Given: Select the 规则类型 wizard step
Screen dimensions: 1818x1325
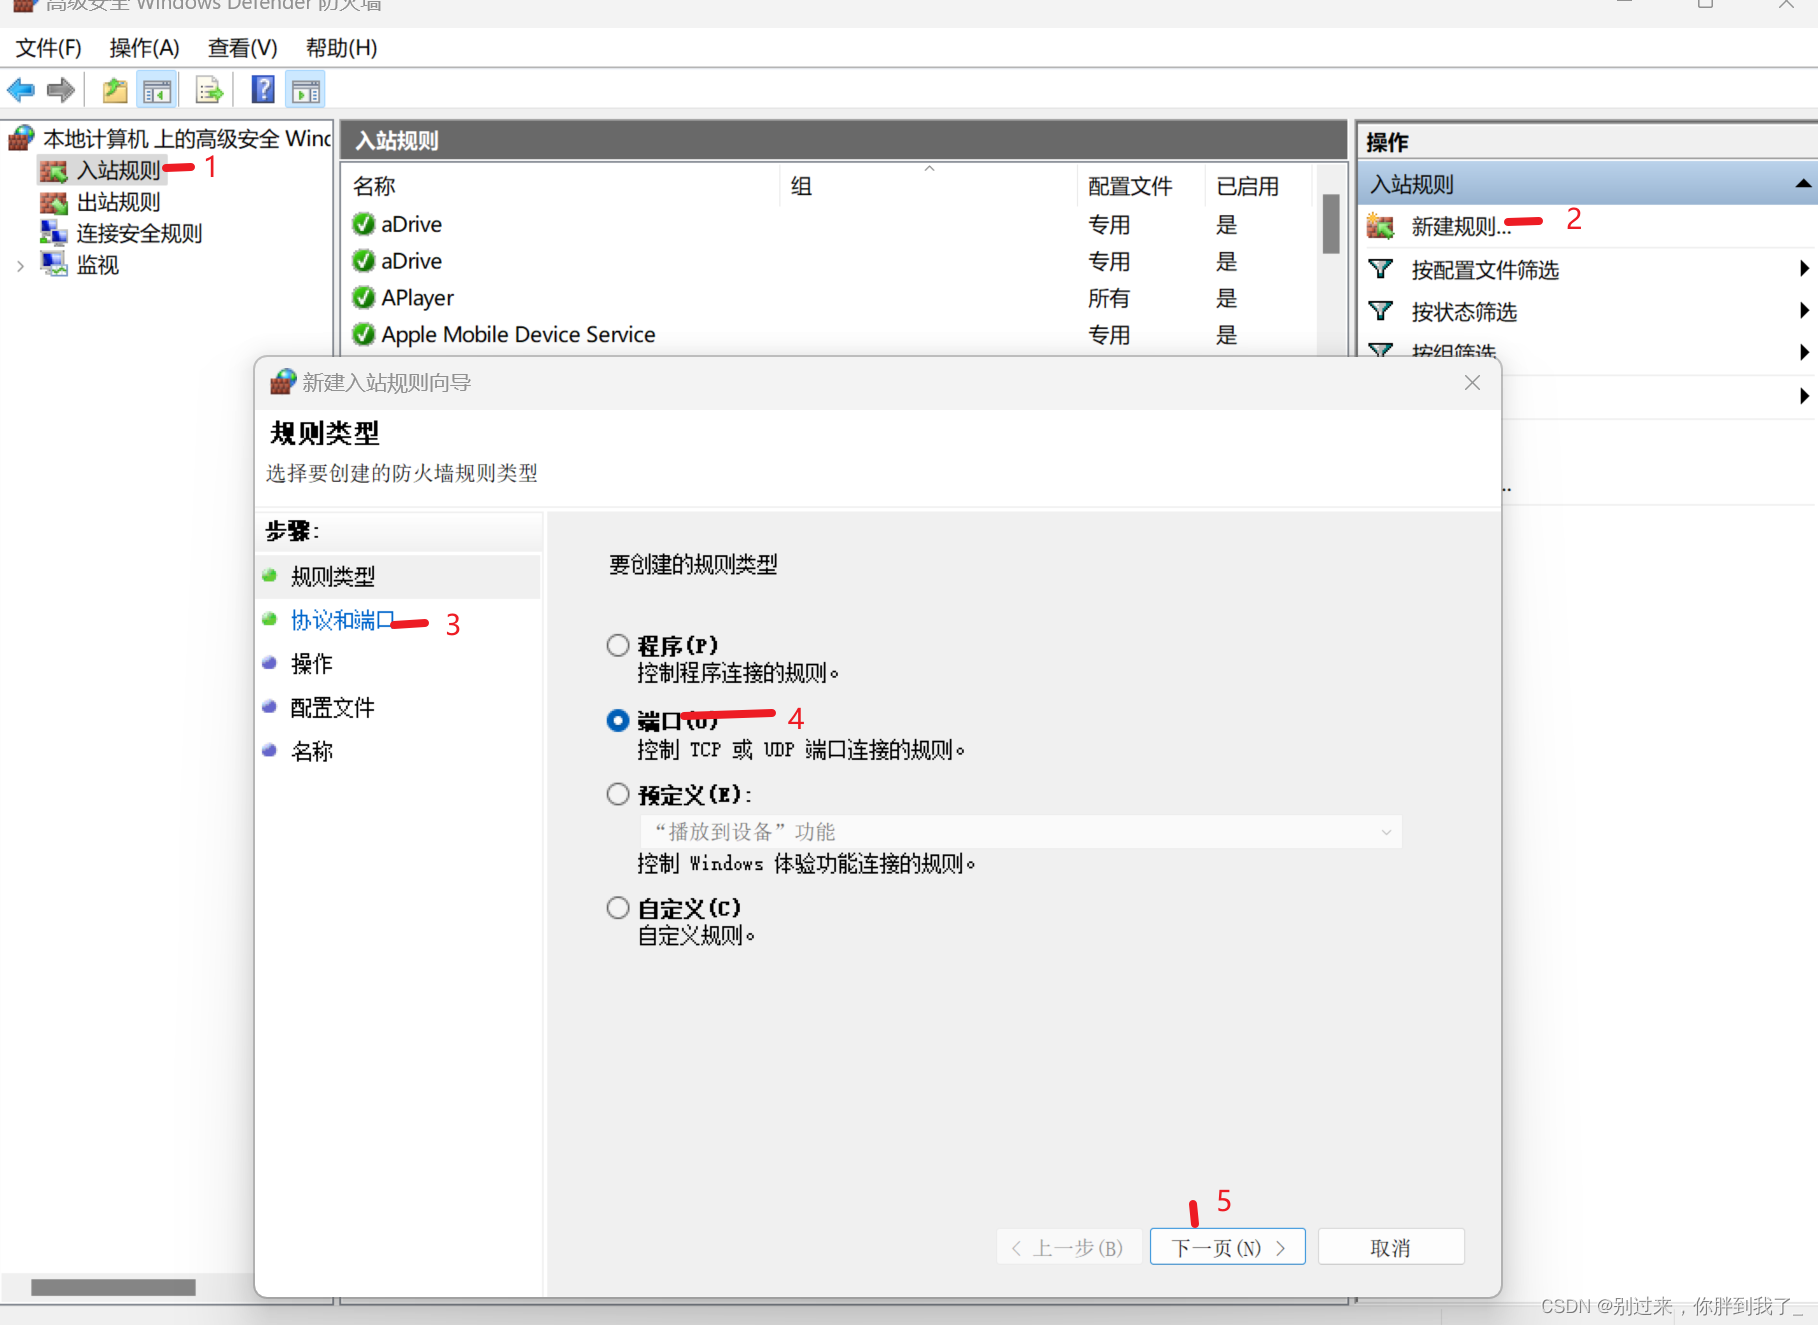Looking at the screenshot, I should [332, 576].
